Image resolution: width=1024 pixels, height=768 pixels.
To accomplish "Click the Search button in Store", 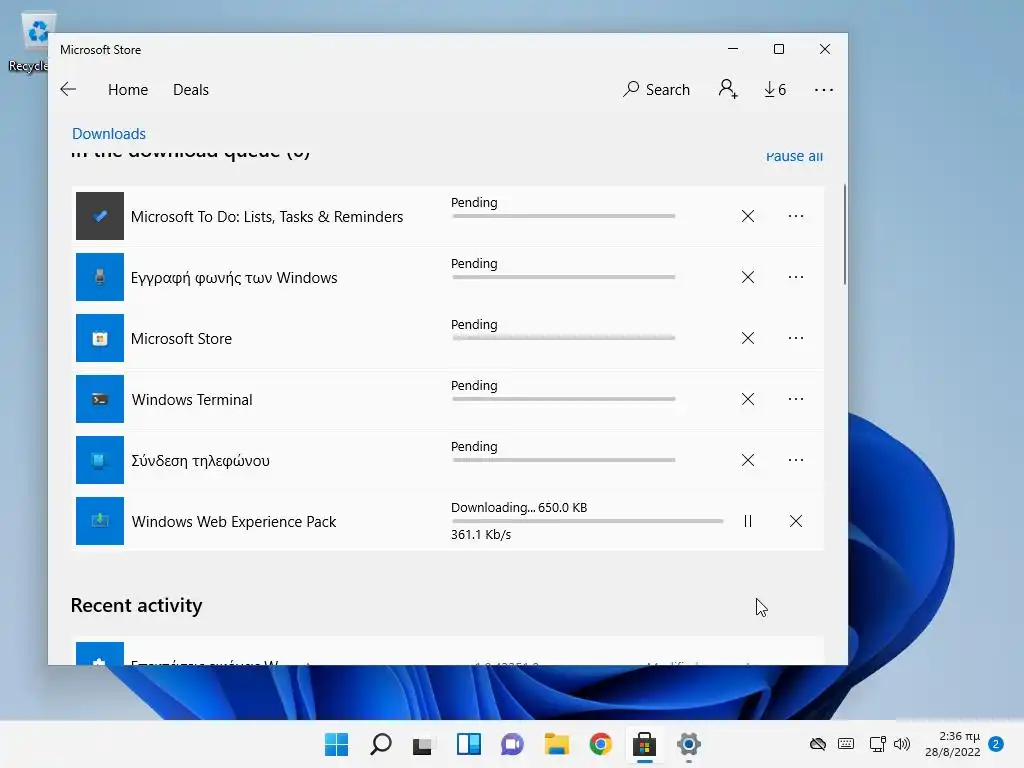I will coord(656,89).
